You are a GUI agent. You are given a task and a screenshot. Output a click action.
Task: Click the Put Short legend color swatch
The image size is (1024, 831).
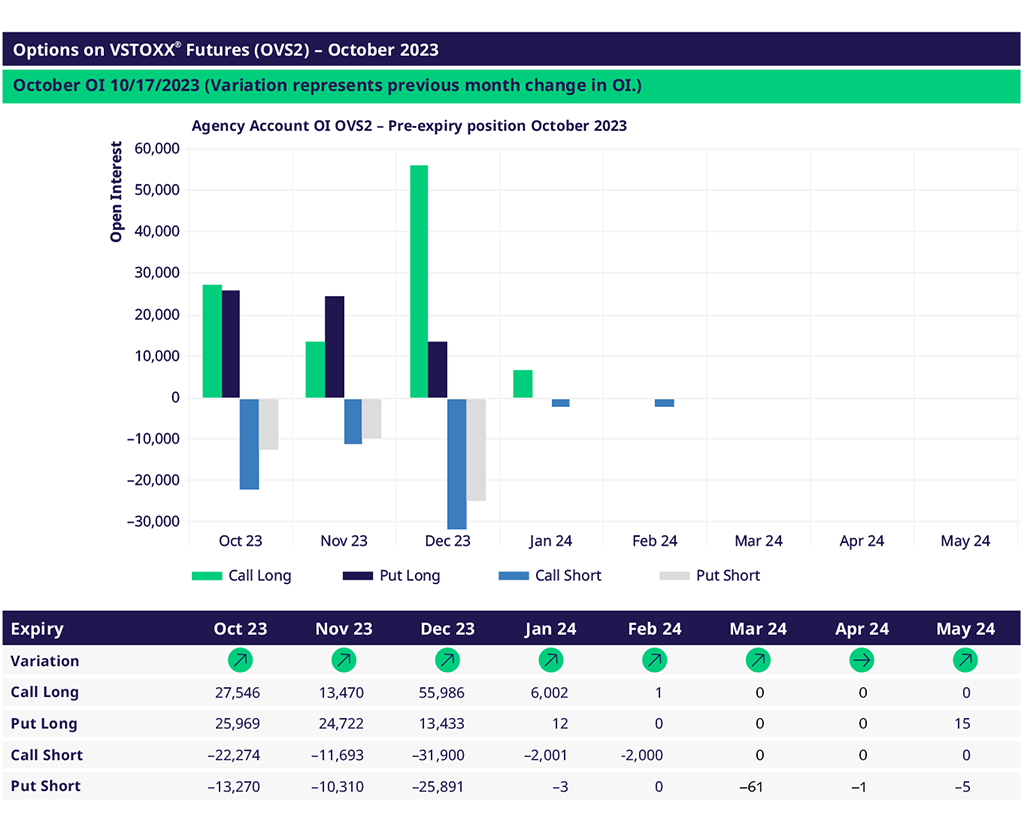click(674, 576)
